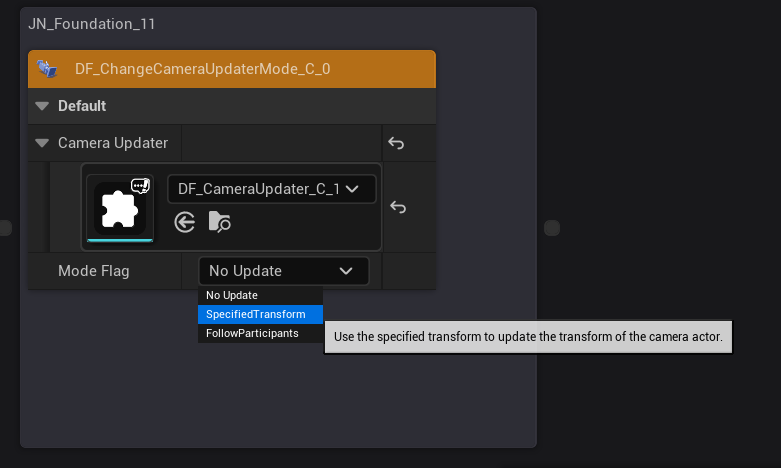Viewport: 781px width, 468px height.
Task: Click the JN_Foundation_11 comment title
Action: (92, 23)
